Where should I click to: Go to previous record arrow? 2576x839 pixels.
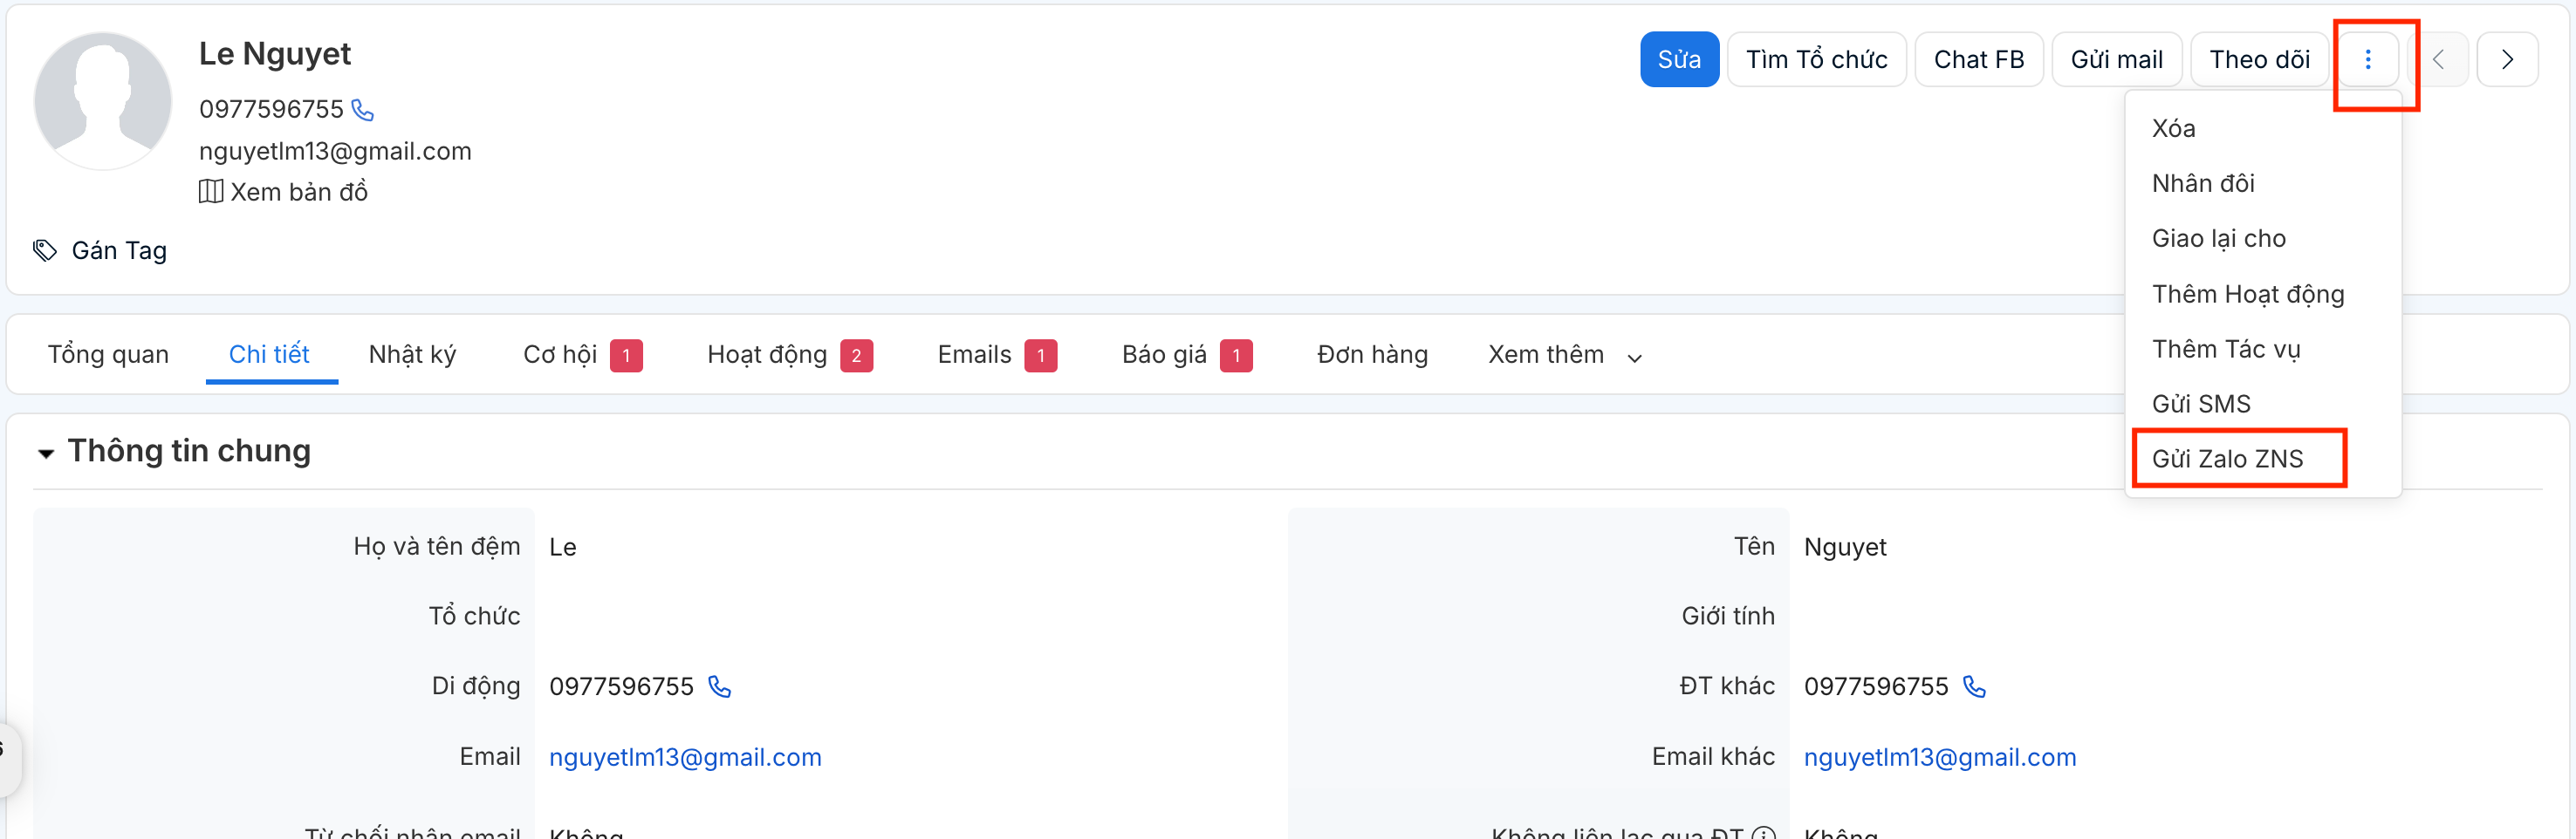pos(2439,60)
